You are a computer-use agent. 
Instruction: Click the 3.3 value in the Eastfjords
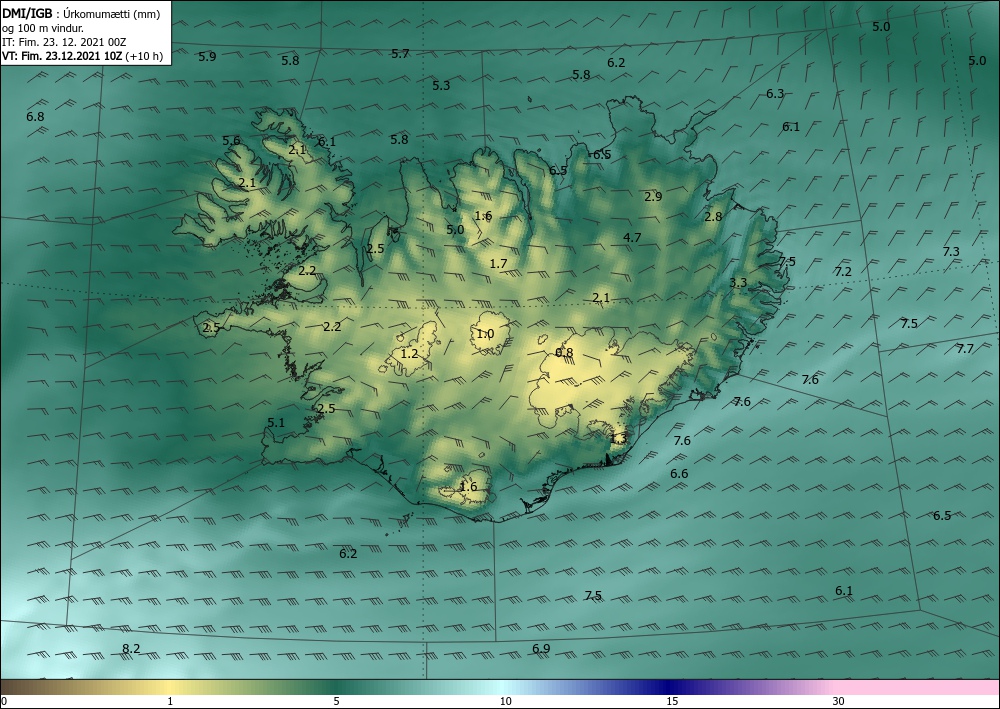[738, 283]
